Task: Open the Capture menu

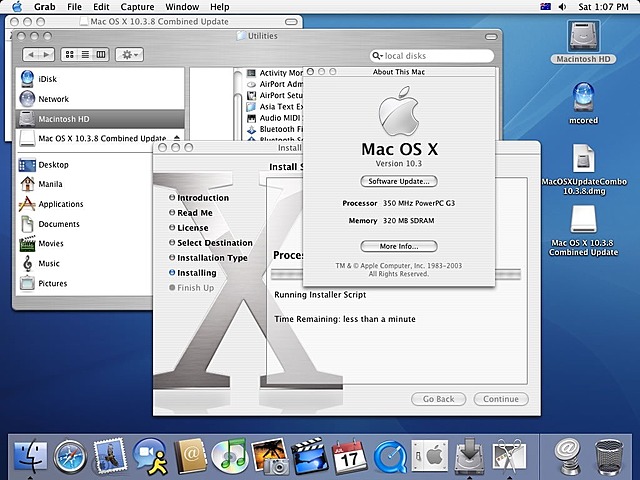Action: [x=137, y=7]
